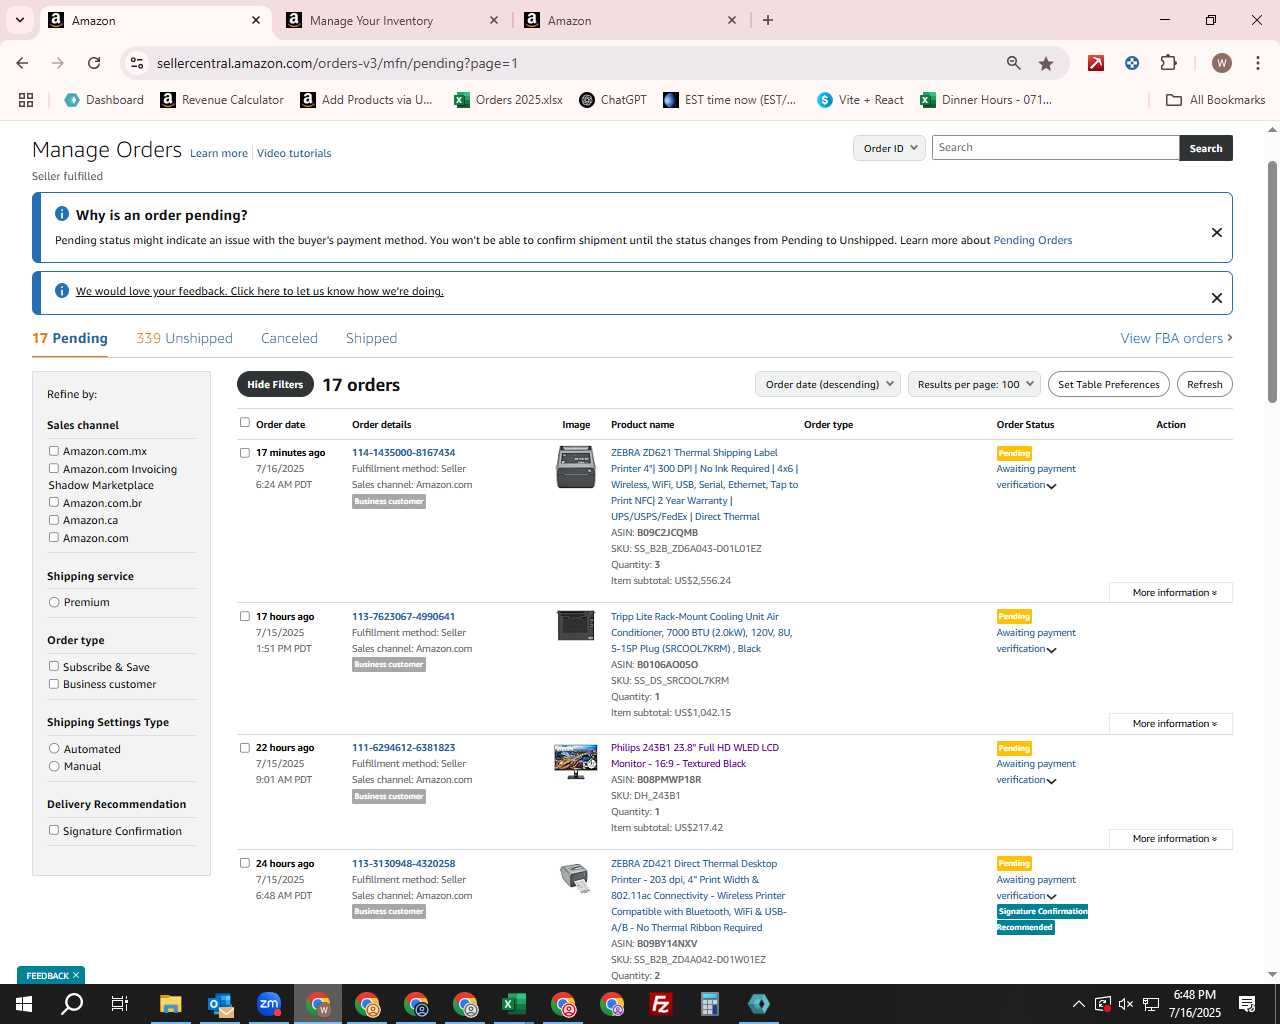
Task: Open FileZilla from taskbar
Action: pos(661,1004)
